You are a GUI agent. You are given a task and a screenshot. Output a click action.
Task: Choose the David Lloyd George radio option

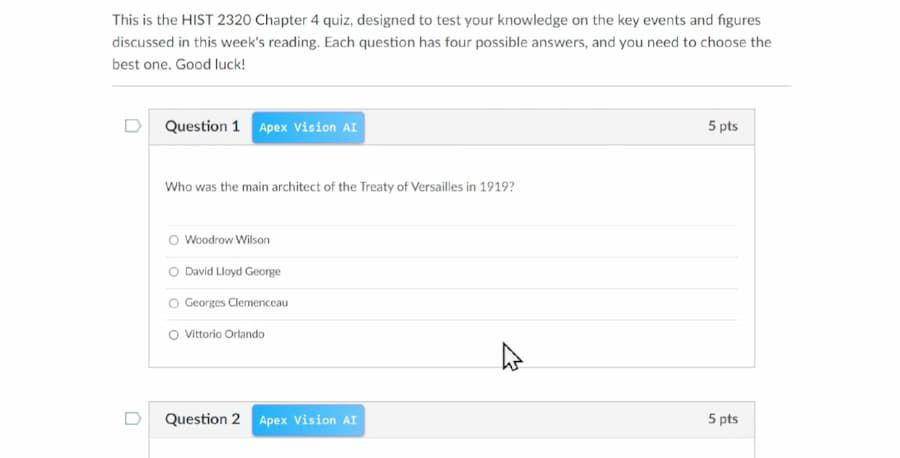[x=174, y=271]
